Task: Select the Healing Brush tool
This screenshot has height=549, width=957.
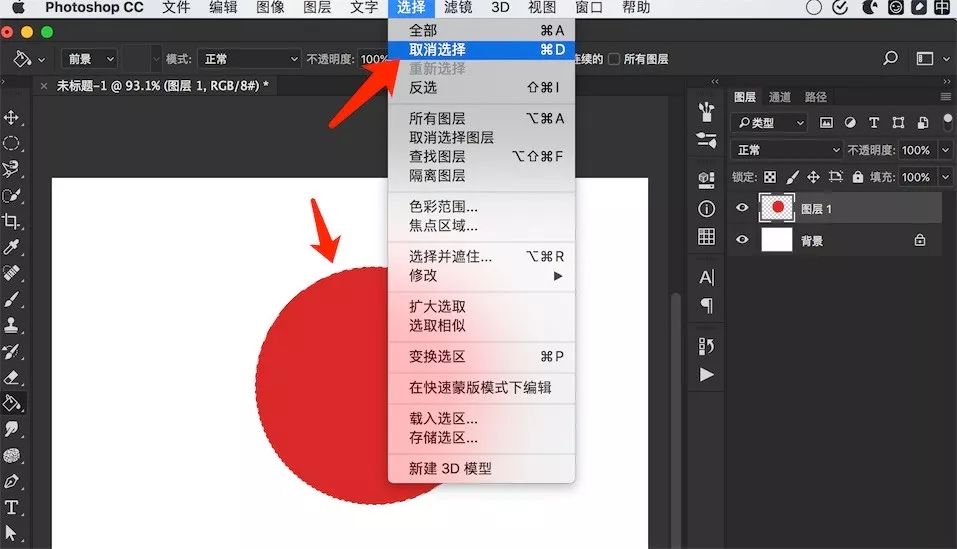Action: [x=11, y=273]
